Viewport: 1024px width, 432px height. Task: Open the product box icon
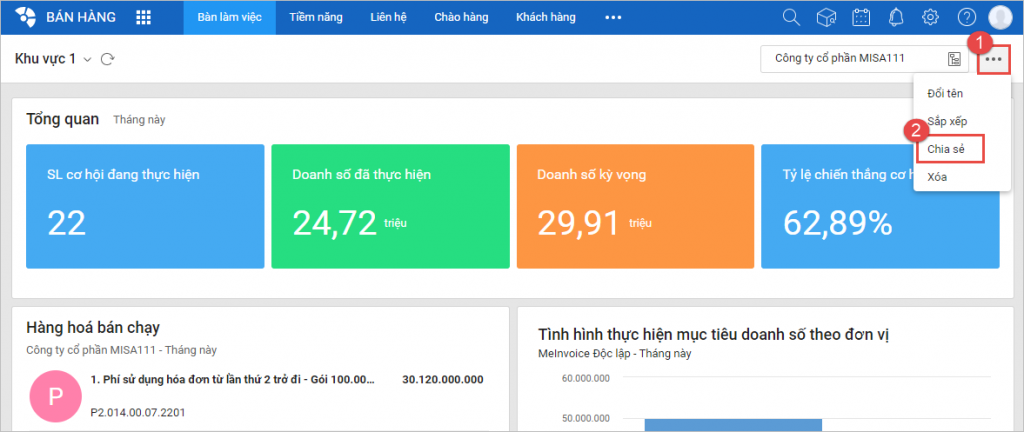click(x=827, y=18)
